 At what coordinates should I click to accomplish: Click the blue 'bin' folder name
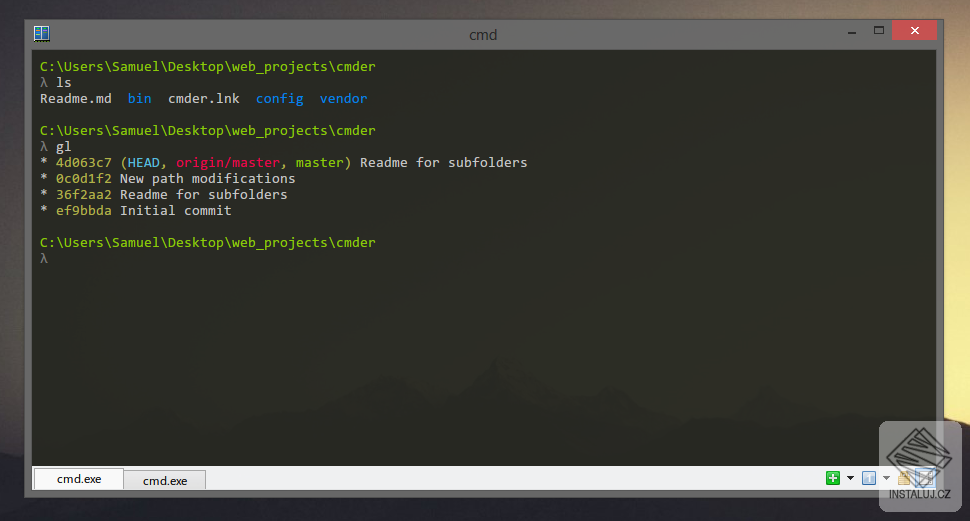point(140,98)
